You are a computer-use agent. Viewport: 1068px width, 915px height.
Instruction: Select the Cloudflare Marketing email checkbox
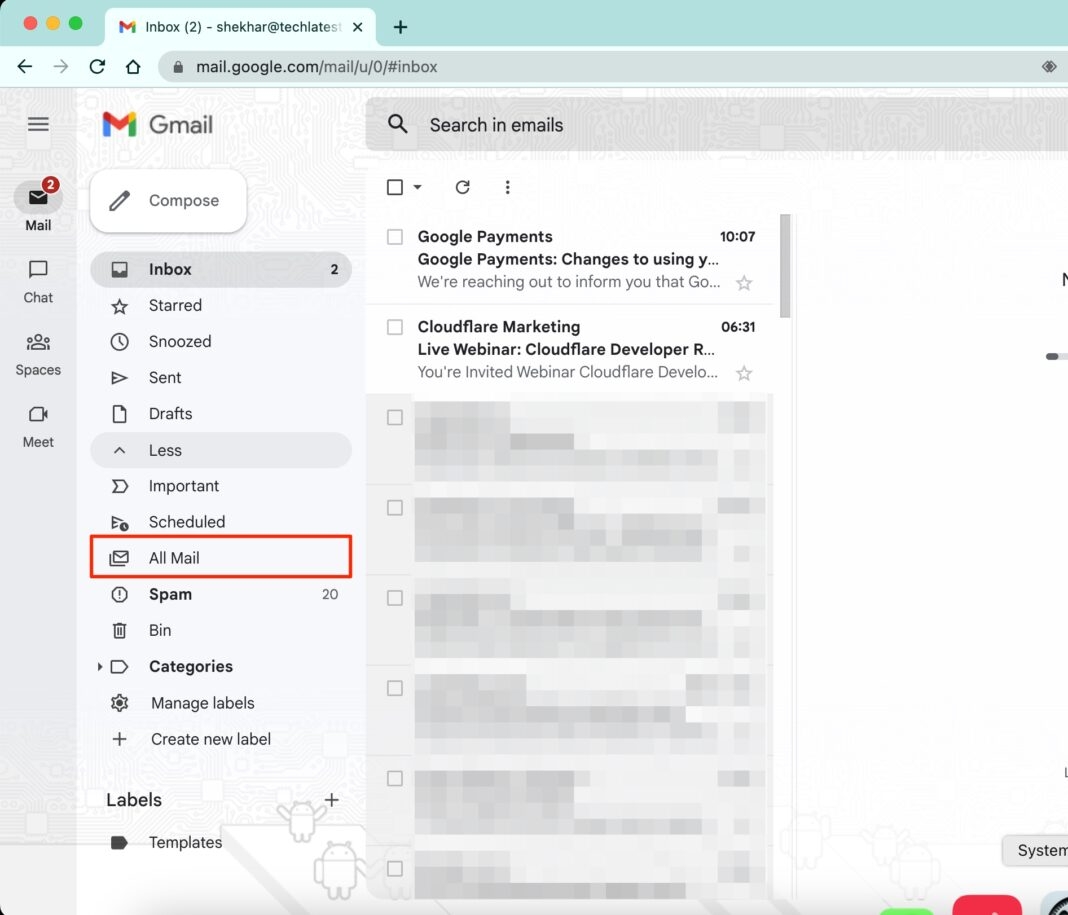[x=393, y=326]
